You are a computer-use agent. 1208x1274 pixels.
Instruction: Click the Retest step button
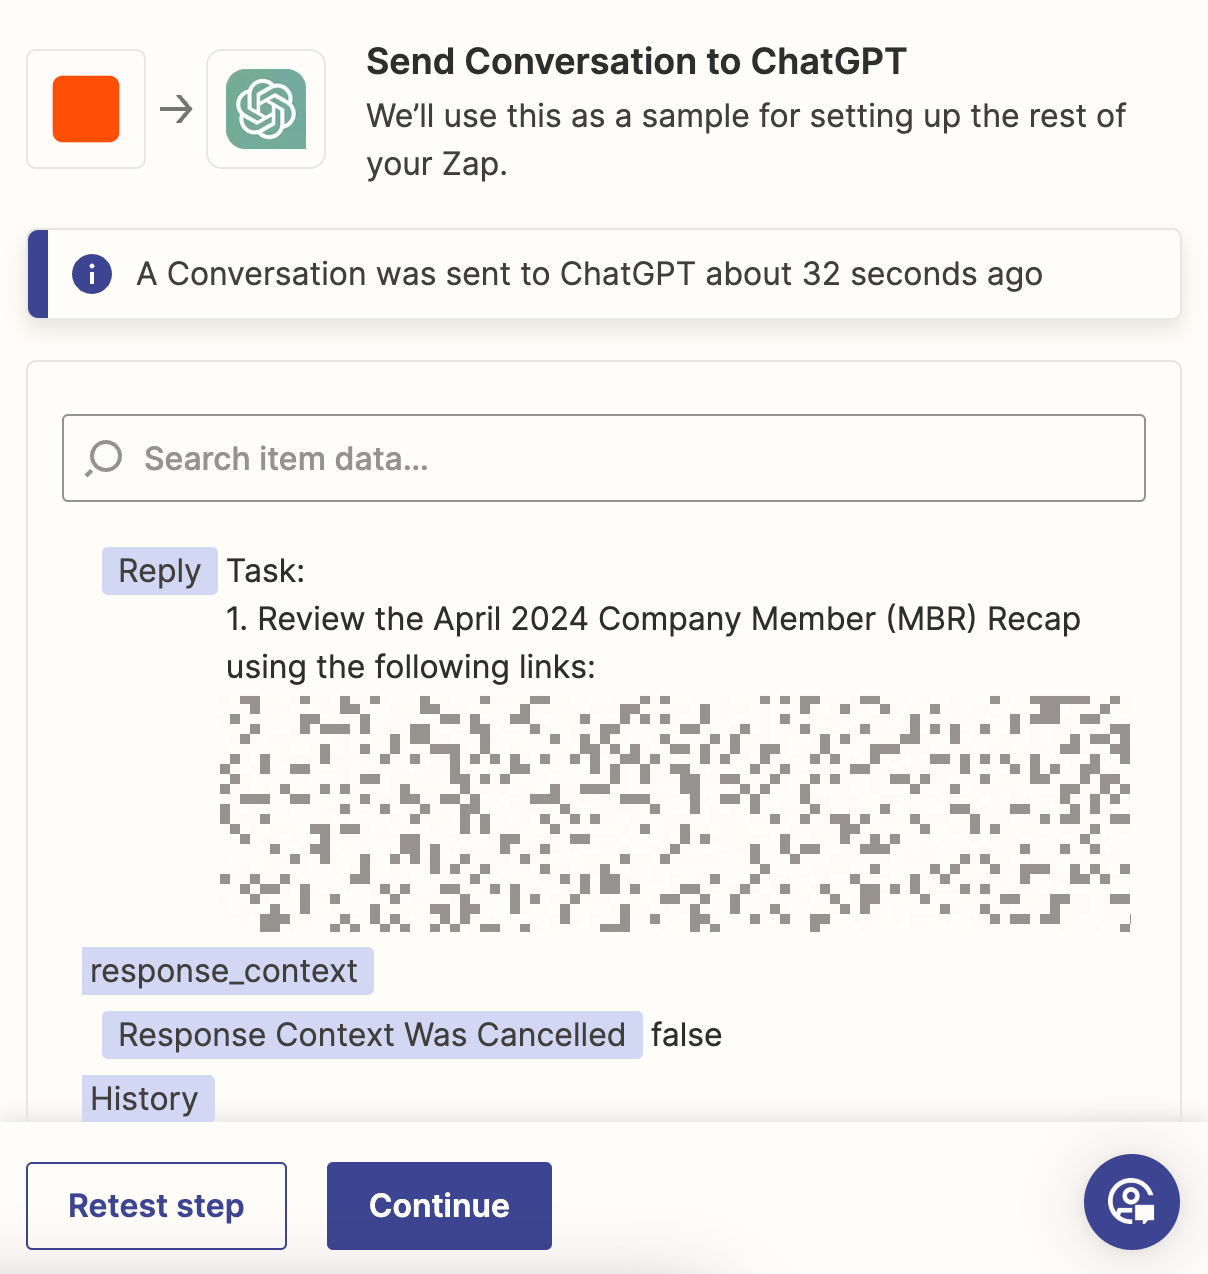(156, 1206)
